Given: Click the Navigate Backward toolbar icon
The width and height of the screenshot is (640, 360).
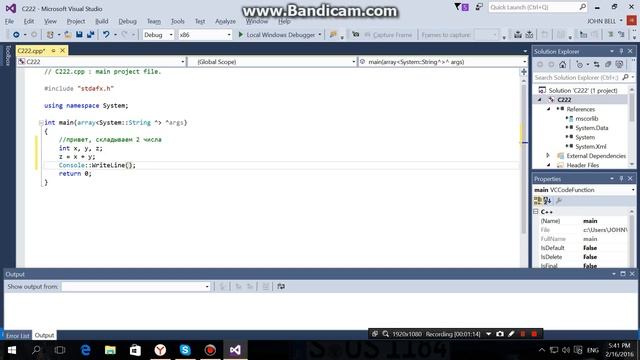Looking at the screenshot, I should click(x=16, y=35).
